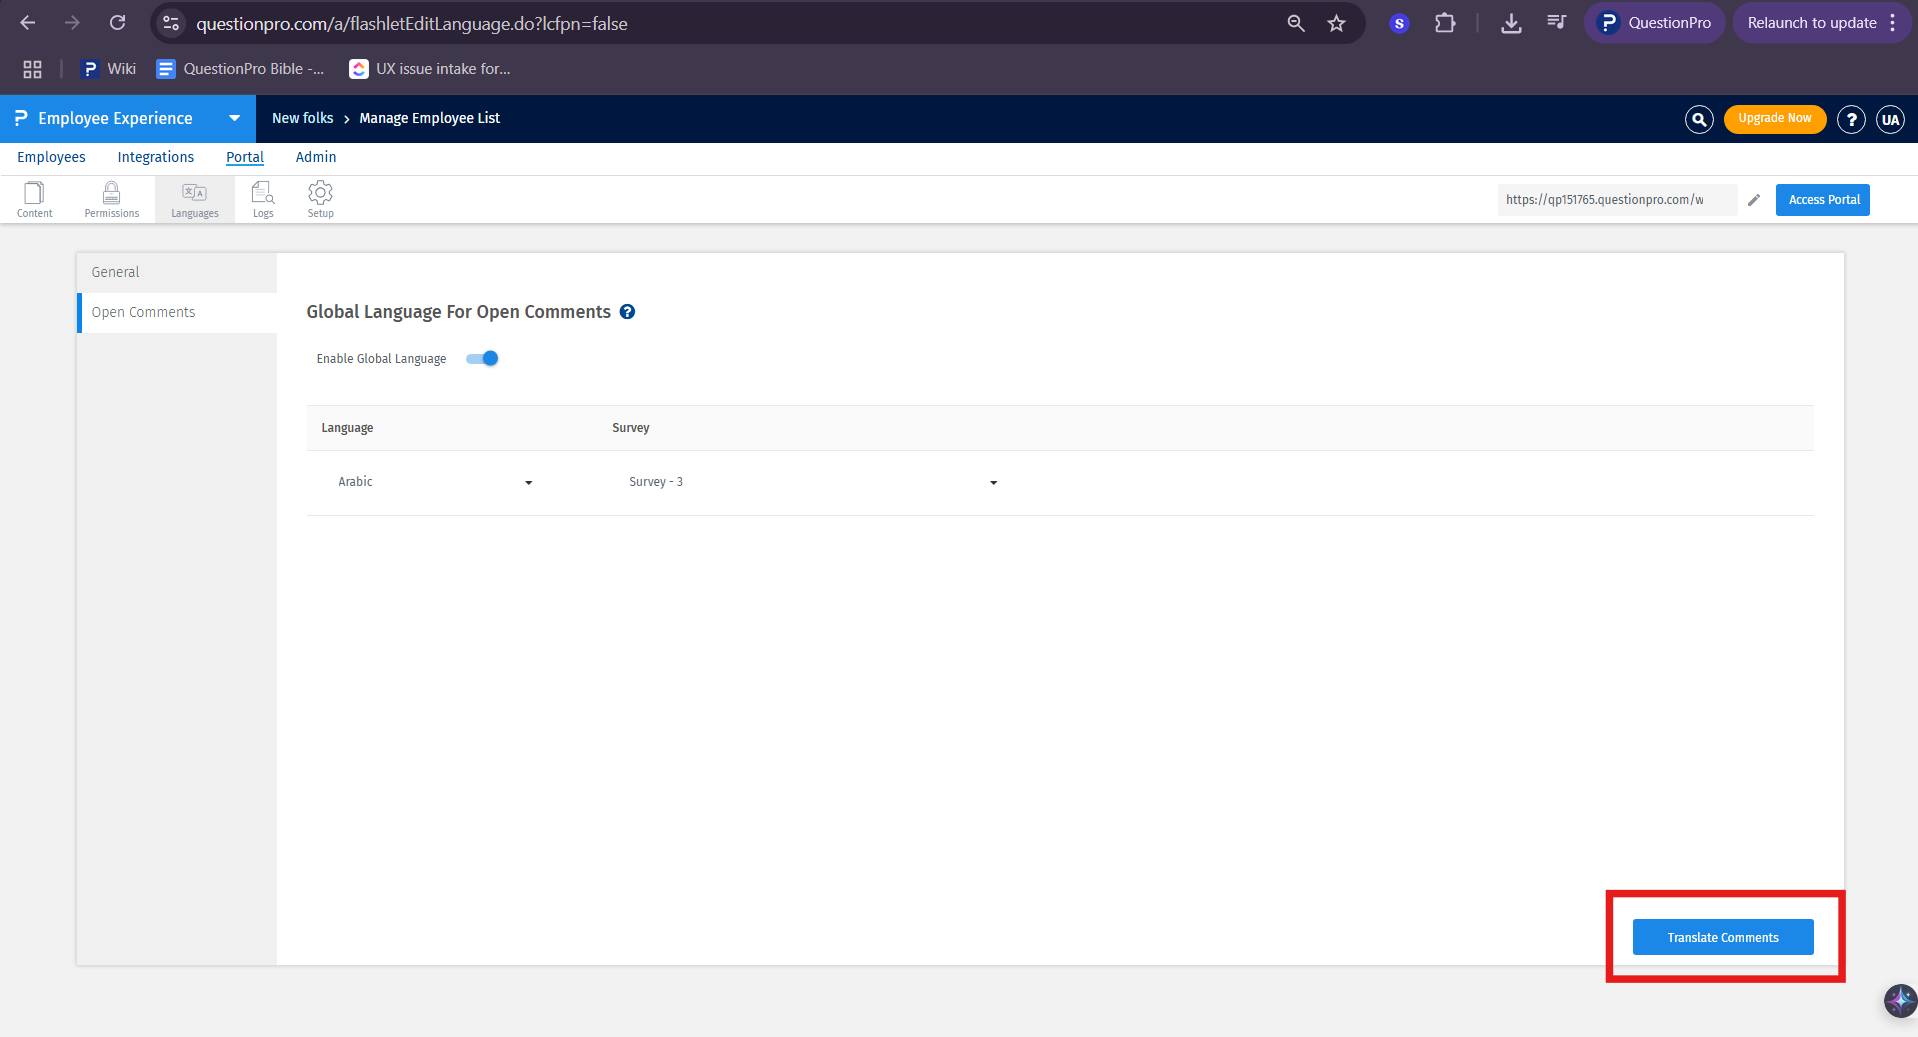Open the media controls icon

pyautogui.click(x=1556, y=23)
